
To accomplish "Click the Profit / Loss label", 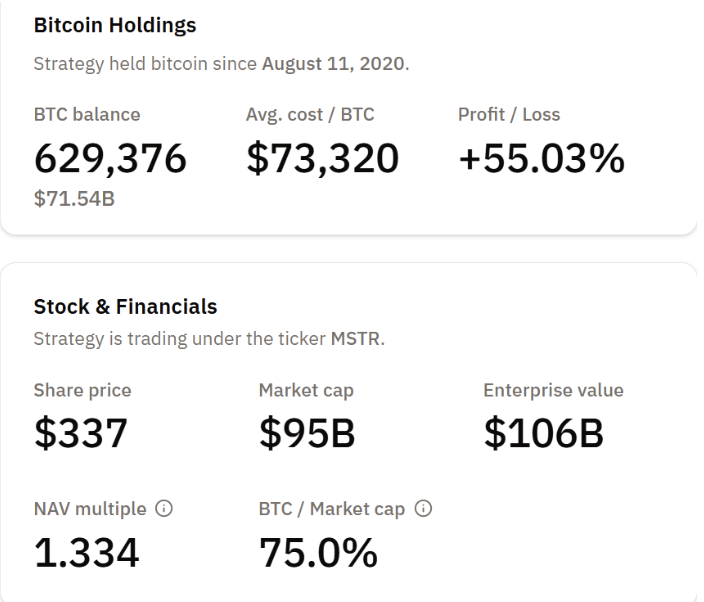I will pyautogui.click(x=509, y=114).
